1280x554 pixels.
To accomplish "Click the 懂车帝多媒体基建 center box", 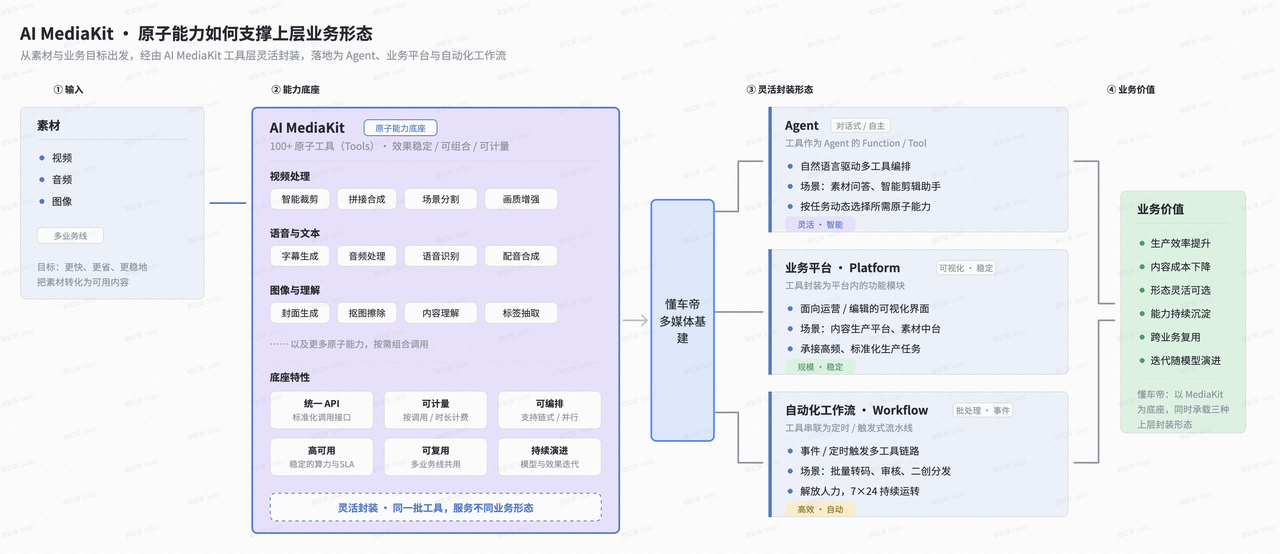I will coord(682,320).
